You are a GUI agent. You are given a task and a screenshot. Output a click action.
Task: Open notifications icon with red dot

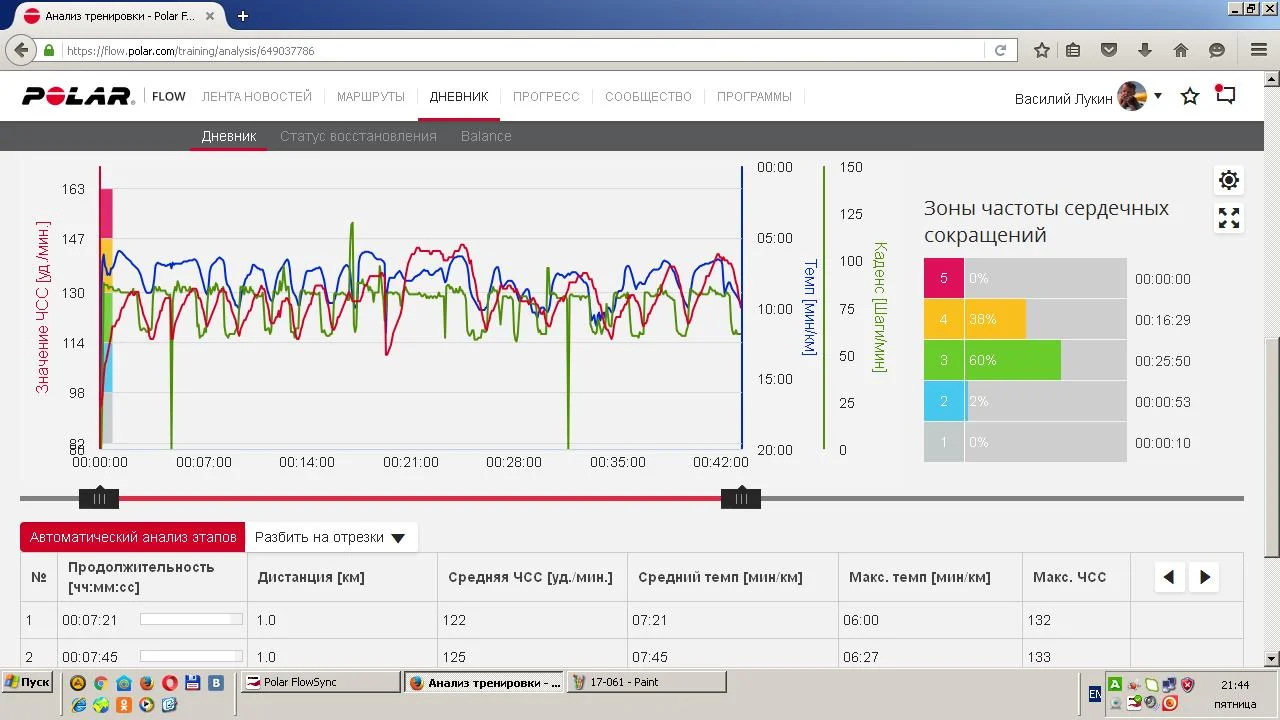1225,96
